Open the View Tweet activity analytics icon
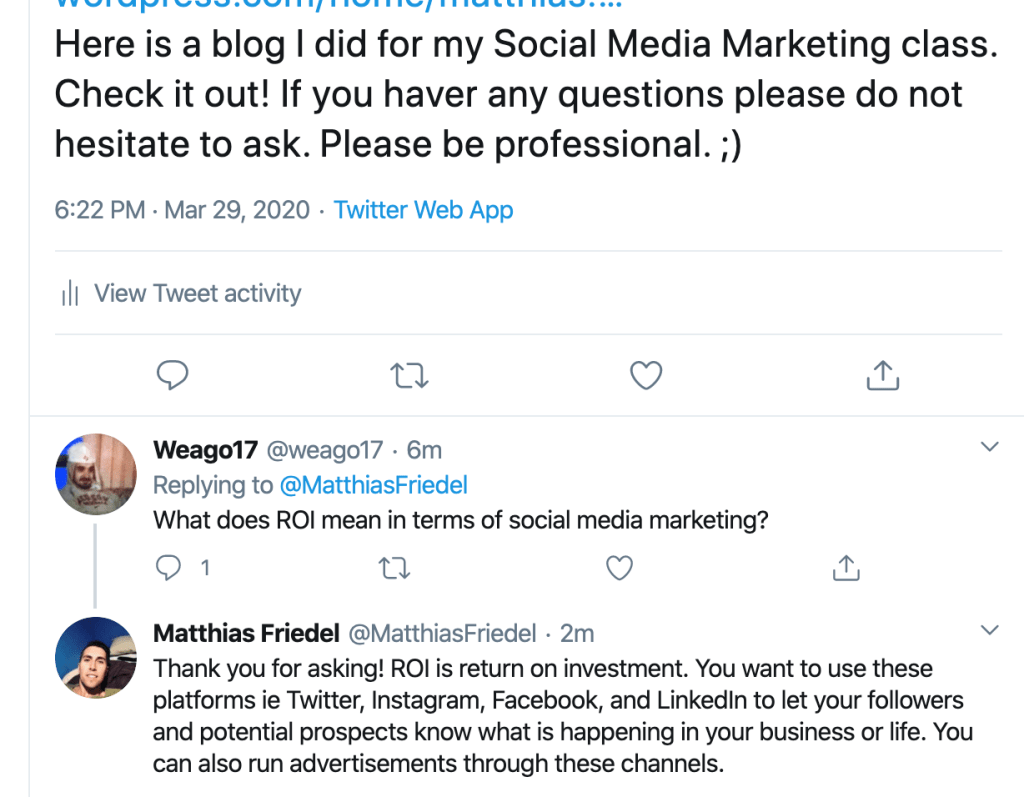The image size is (1024, 797). (70, 294)
